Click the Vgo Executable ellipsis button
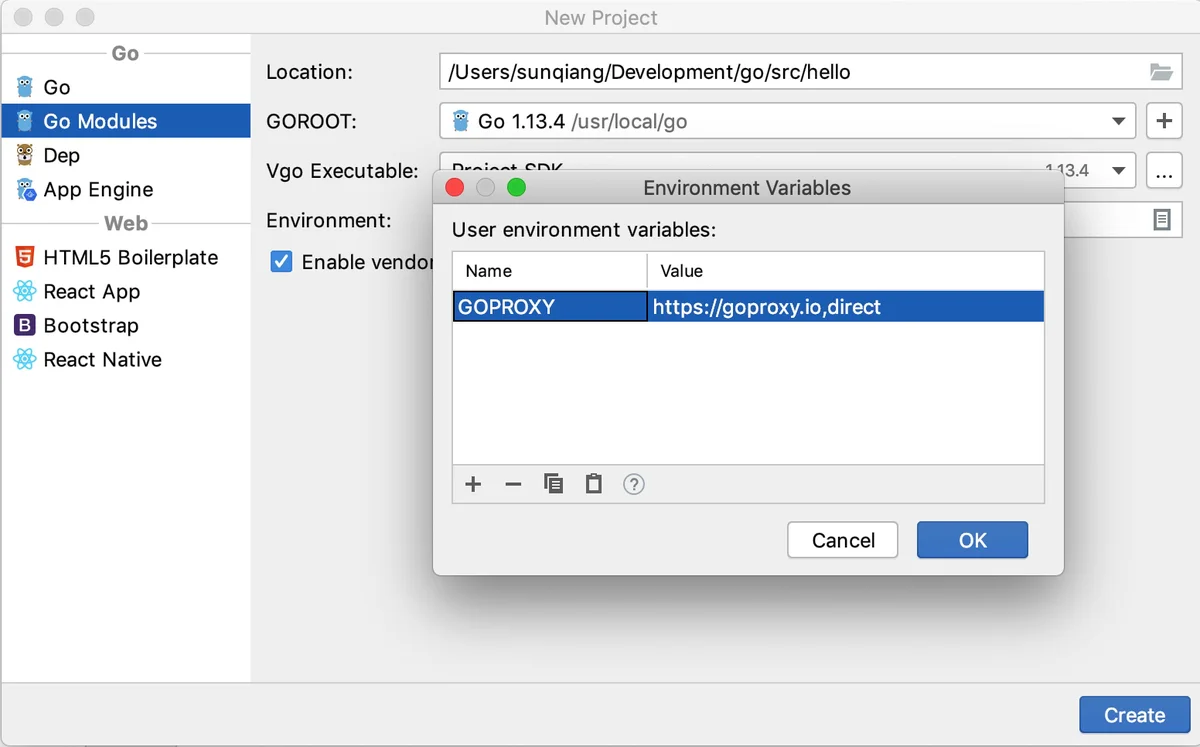 click(1164, 170)
